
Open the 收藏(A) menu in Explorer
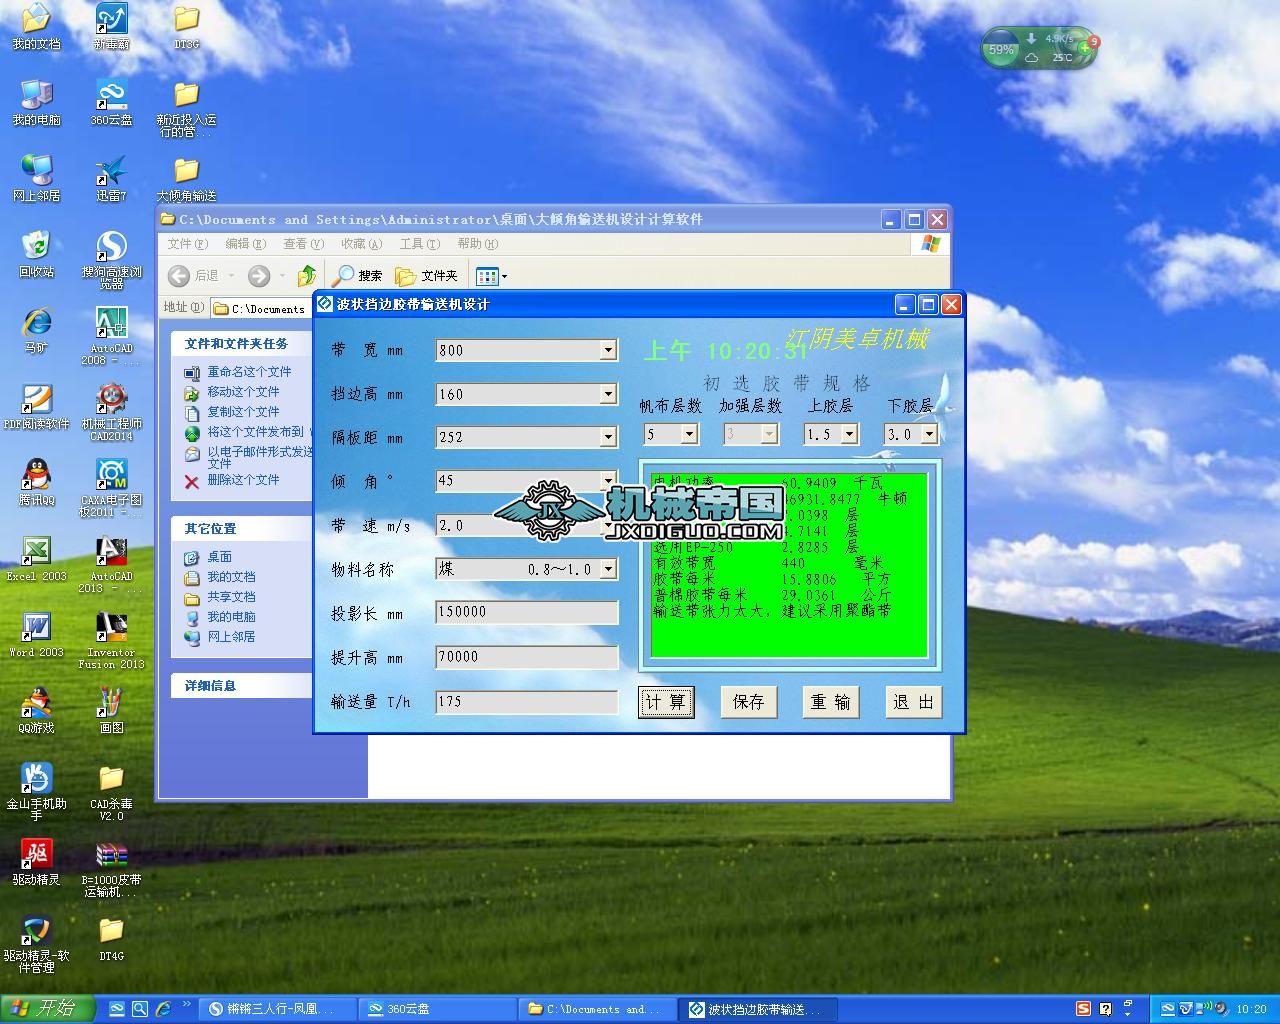click(x=361, y=244)
